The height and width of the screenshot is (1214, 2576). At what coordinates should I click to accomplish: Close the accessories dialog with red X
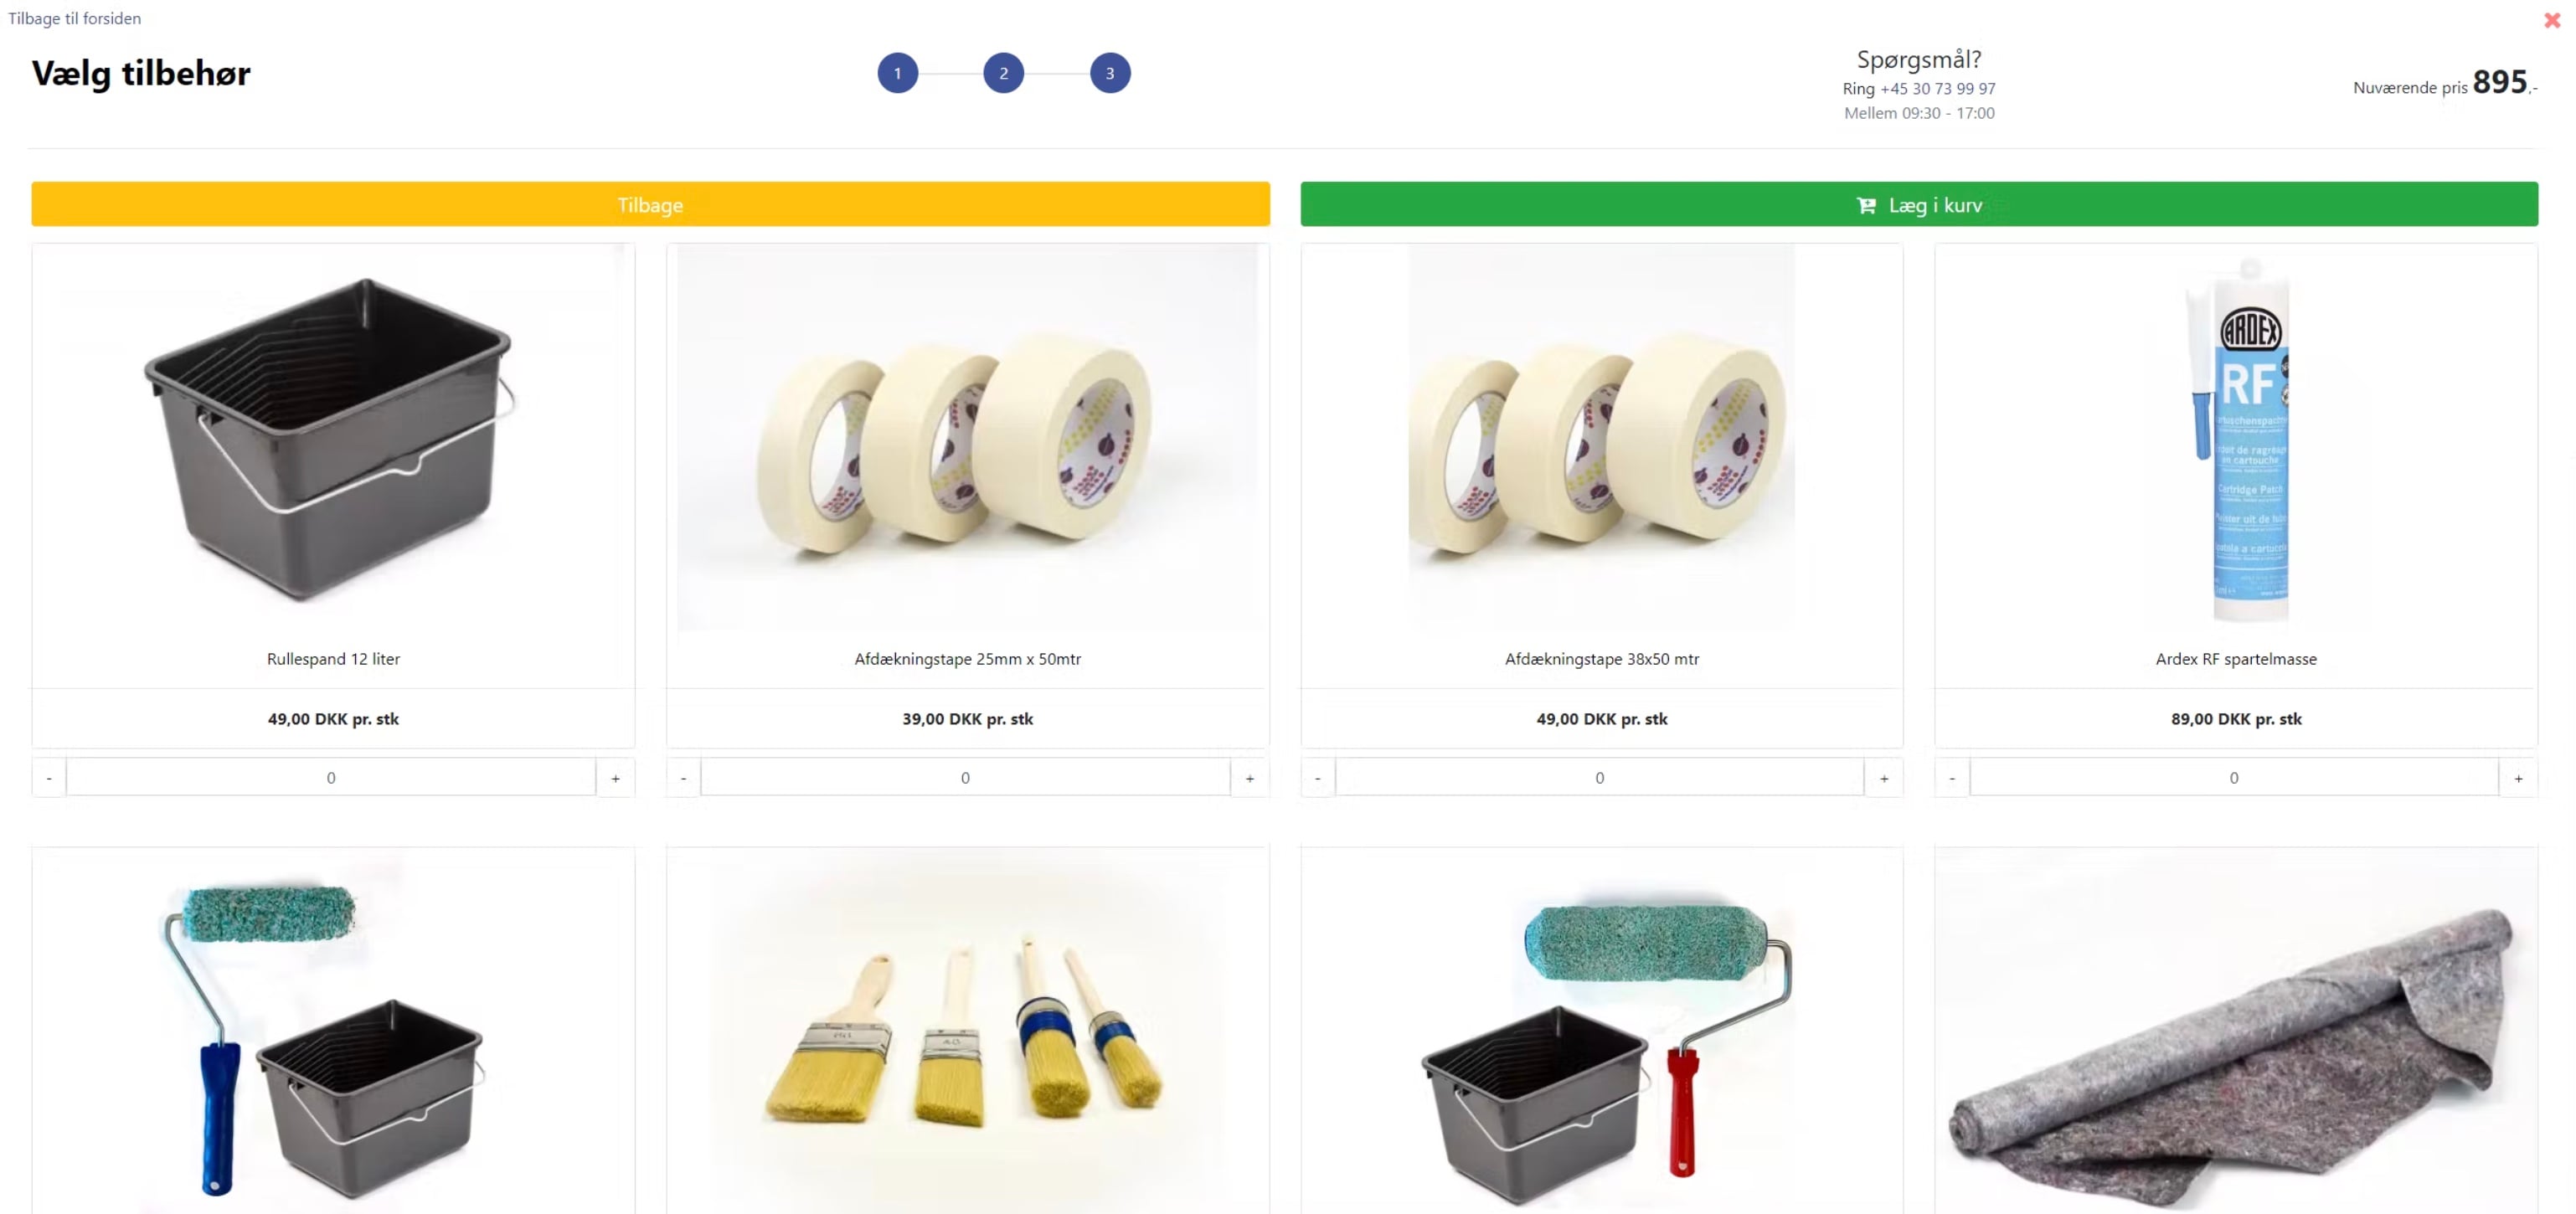(x=2551, y=20)
